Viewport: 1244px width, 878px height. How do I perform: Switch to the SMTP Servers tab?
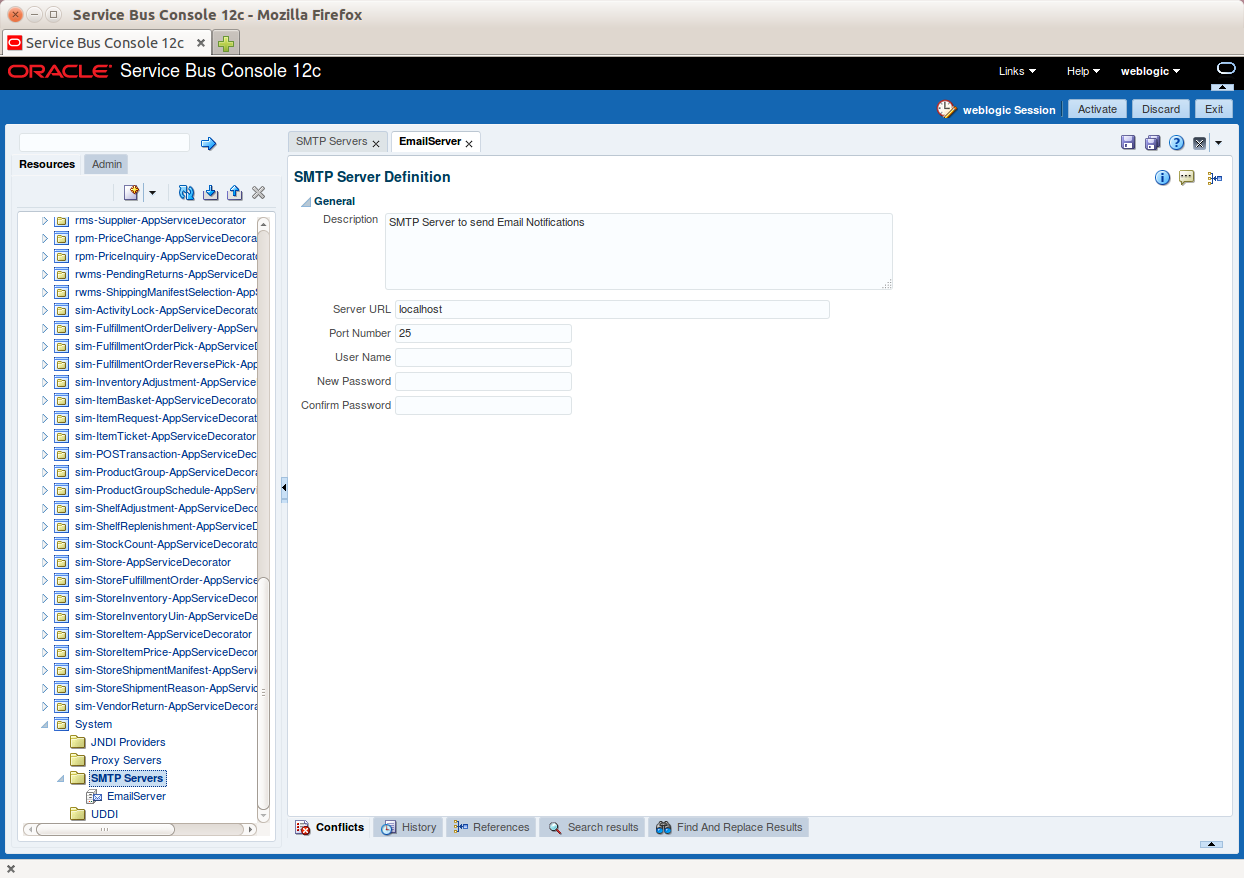[x=331, y=142]
